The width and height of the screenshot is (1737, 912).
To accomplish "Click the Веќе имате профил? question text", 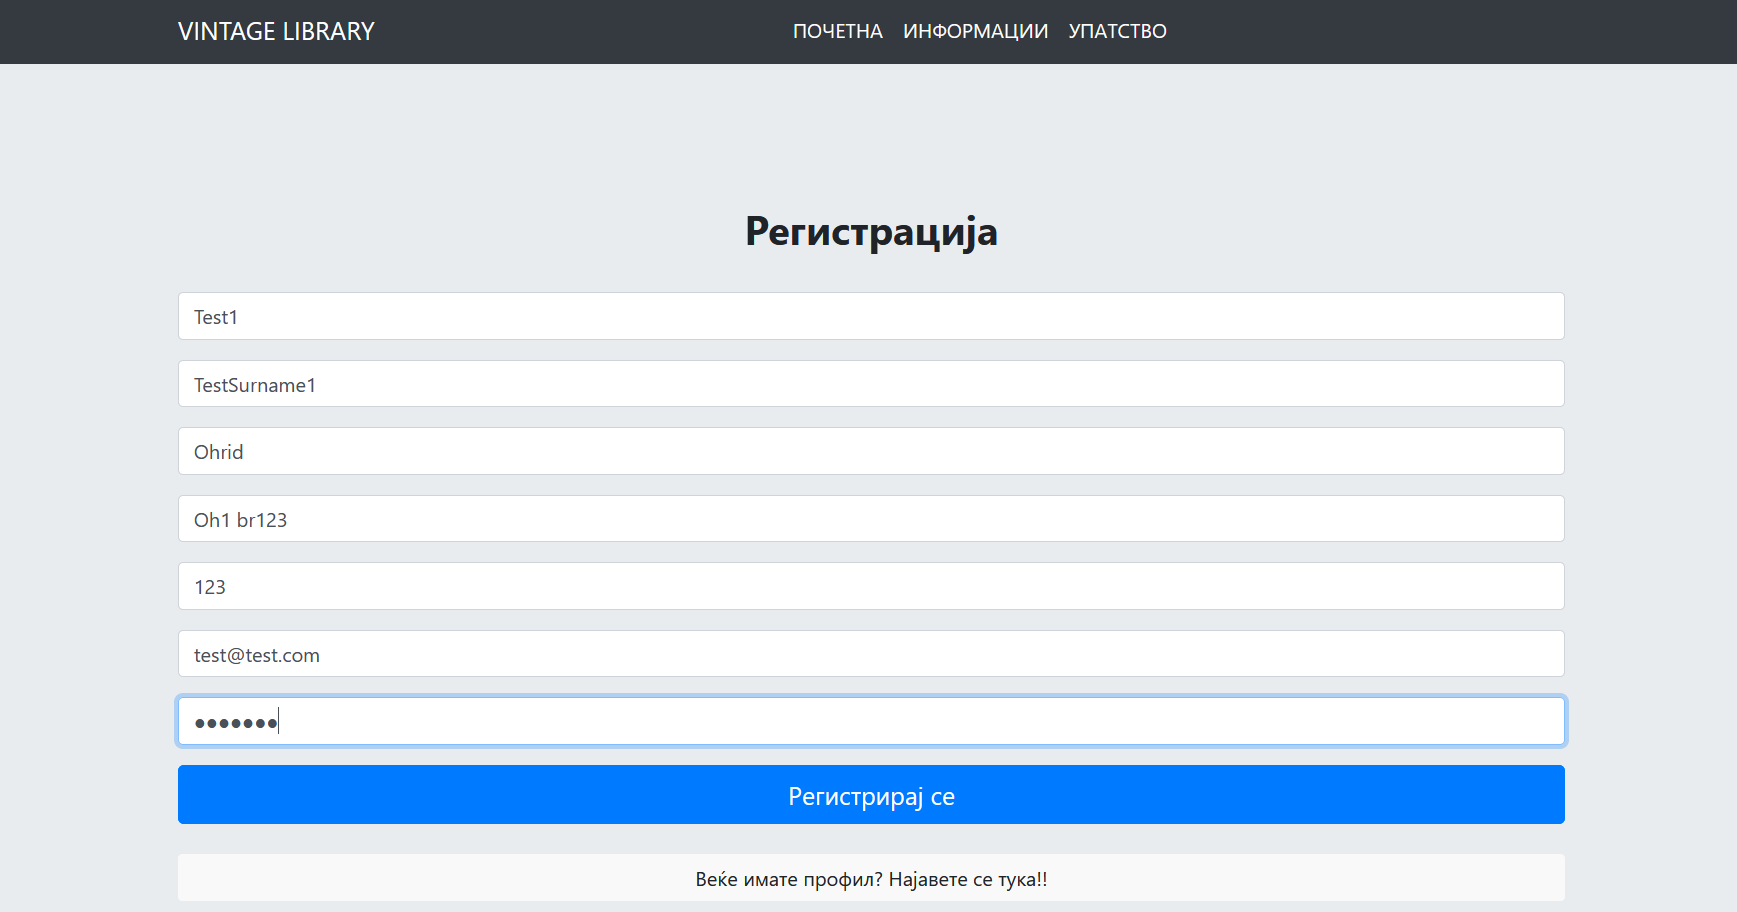I will point(788,880).
